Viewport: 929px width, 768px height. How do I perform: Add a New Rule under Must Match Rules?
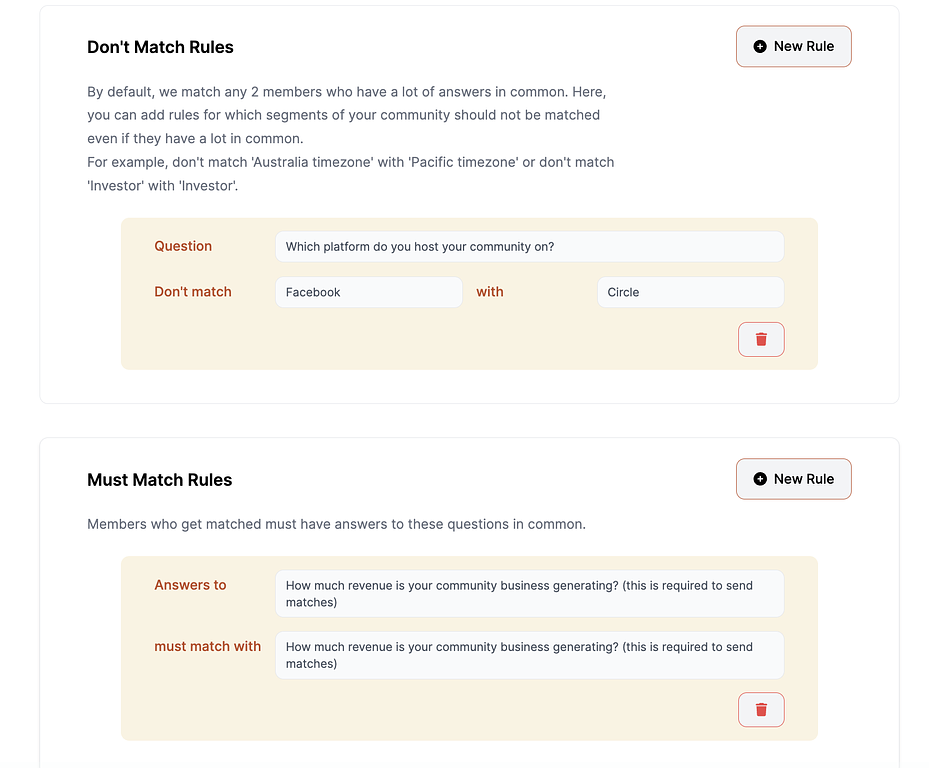(x=793, y=479)
